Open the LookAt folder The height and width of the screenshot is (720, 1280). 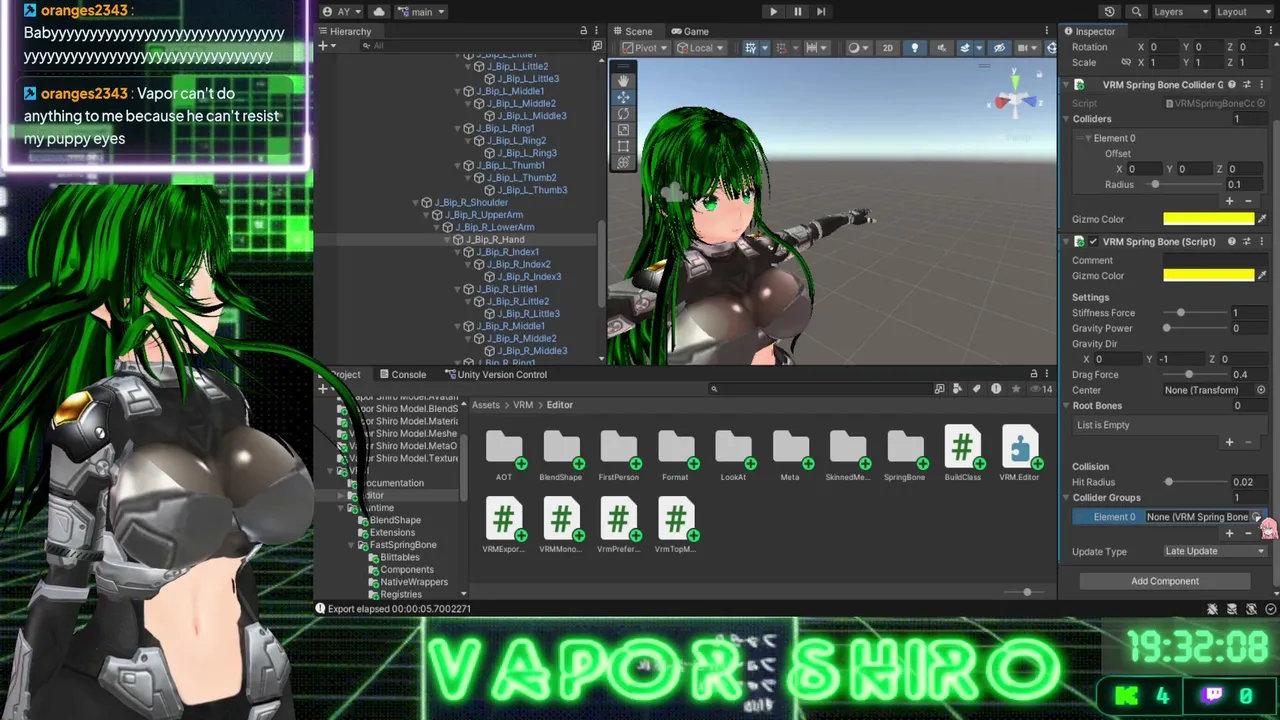(x=733, y=455)
